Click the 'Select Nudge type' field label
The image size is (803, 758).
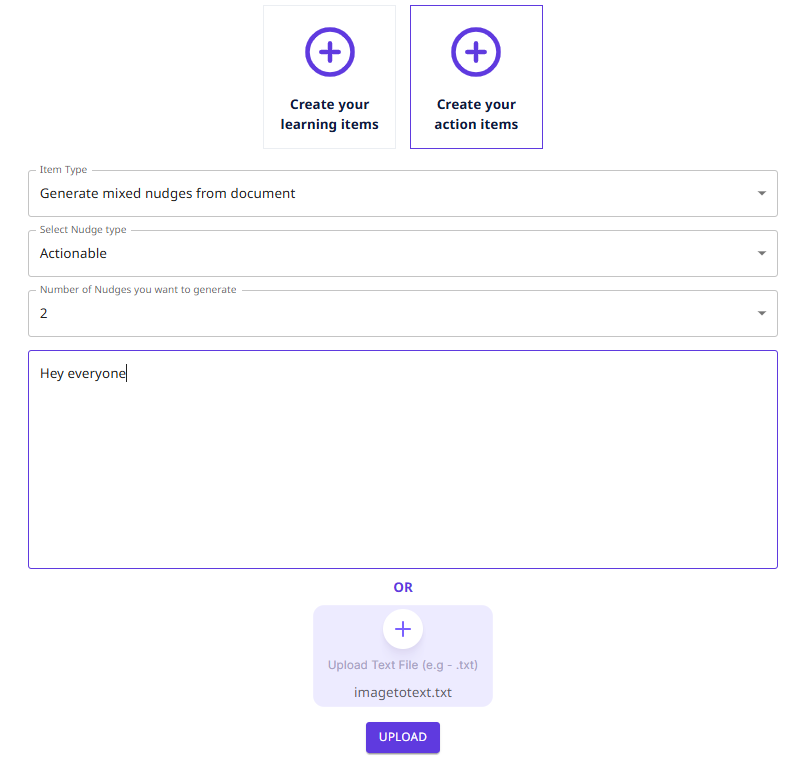[83, 230]
